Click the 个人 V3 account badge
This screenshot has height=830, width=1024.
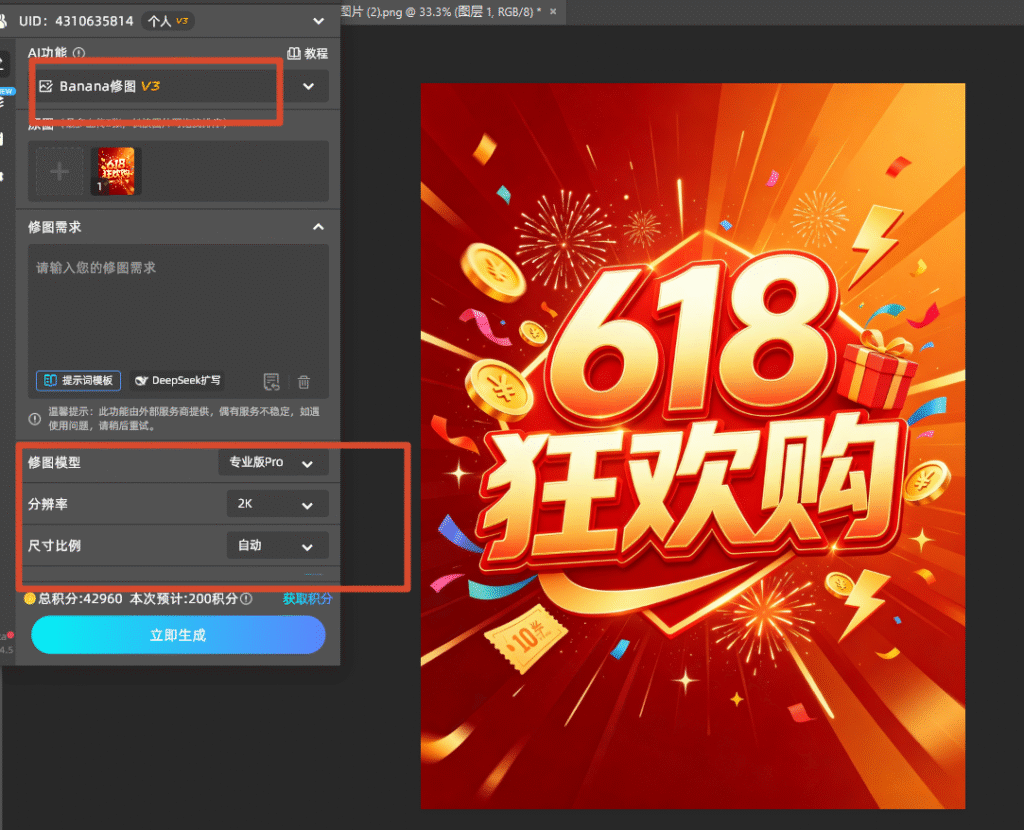pyautogui.click(x=168, y=21)
